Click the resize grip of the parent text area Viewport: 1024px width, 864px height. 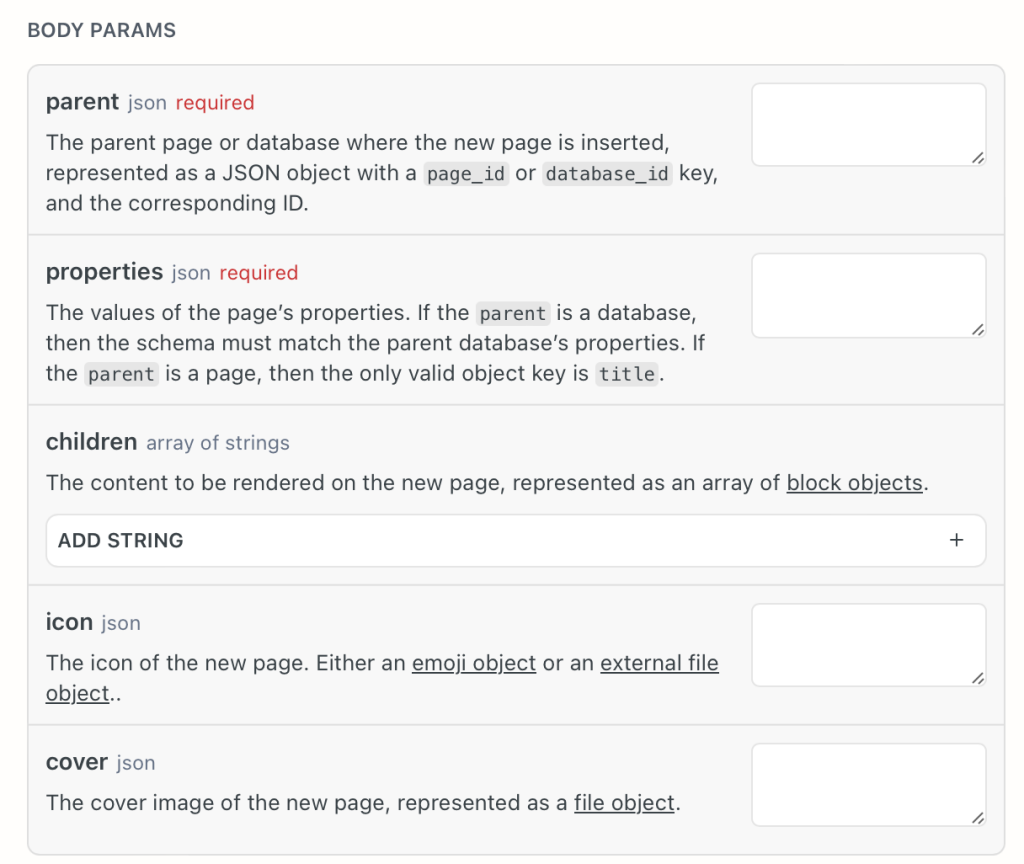point(977,157)
